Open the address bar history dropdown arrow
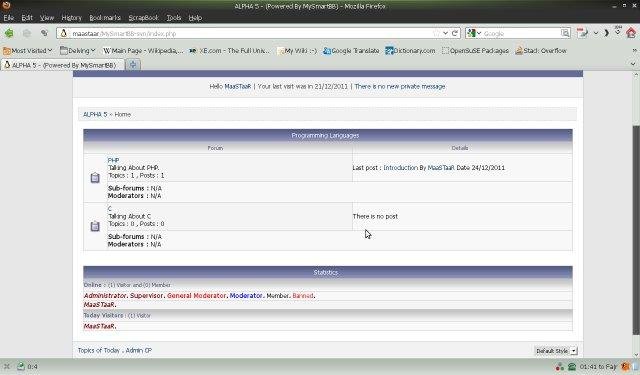The image size is (640, 375). click(445, 33)
